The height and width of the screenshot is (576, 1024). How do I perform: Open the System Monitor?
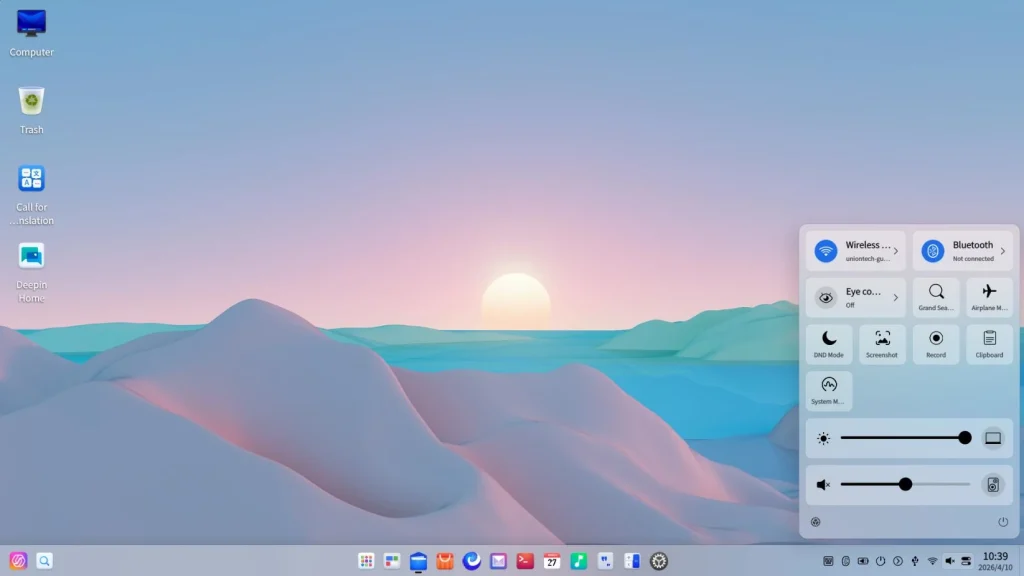[x=828, y=391]
